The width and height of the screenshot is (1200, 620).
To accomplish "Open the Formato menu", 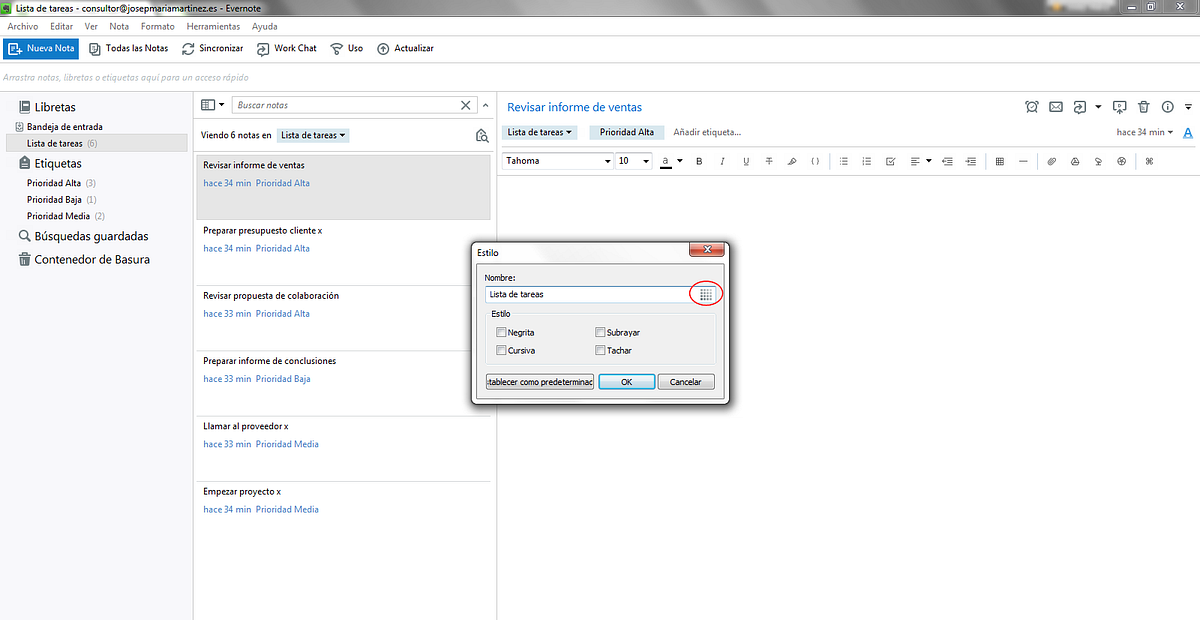I will point(157,26).
